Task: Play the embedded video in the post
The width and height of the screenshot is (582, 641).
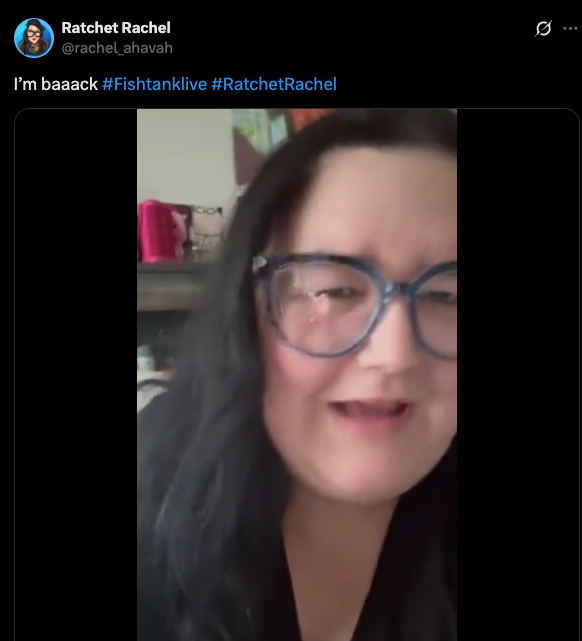Action: pyautogui.click(x=297, y=374)
